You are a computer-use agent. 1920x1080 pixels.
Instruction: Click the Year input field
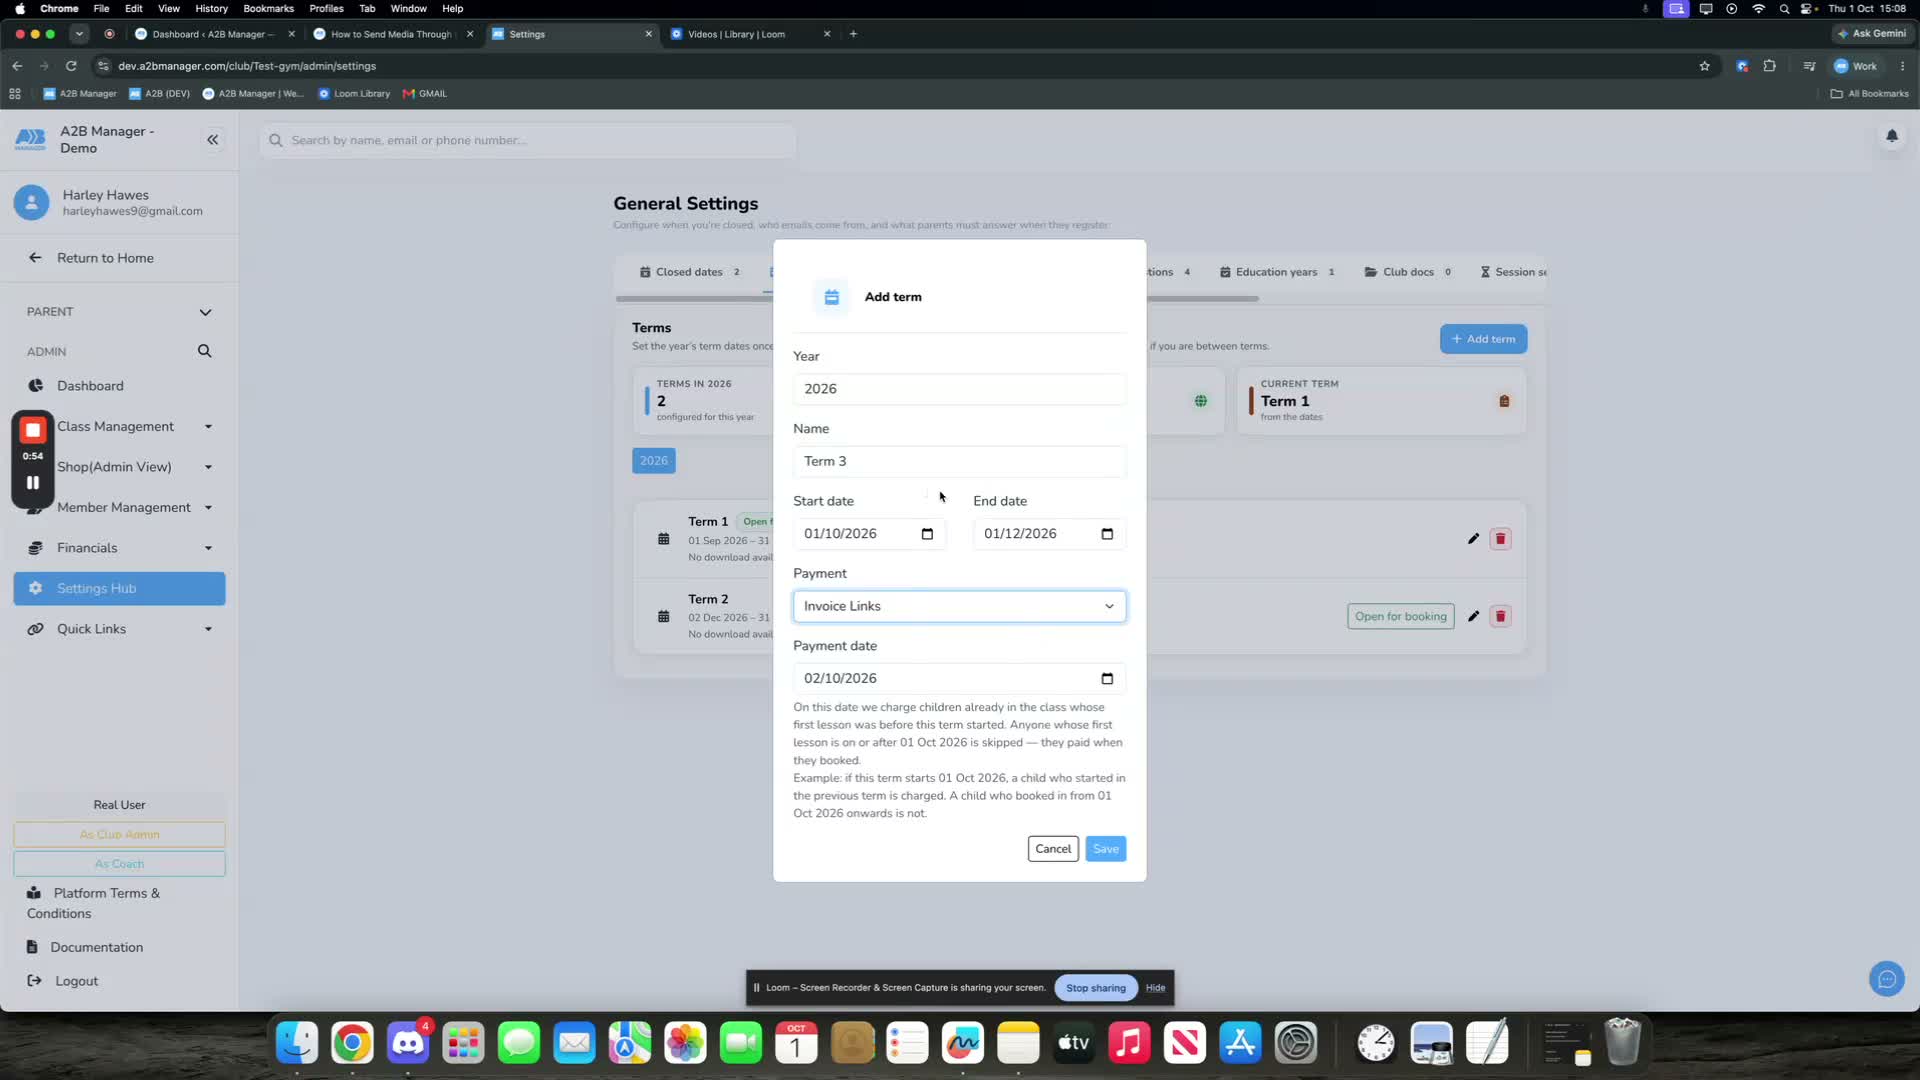(959, 389)
